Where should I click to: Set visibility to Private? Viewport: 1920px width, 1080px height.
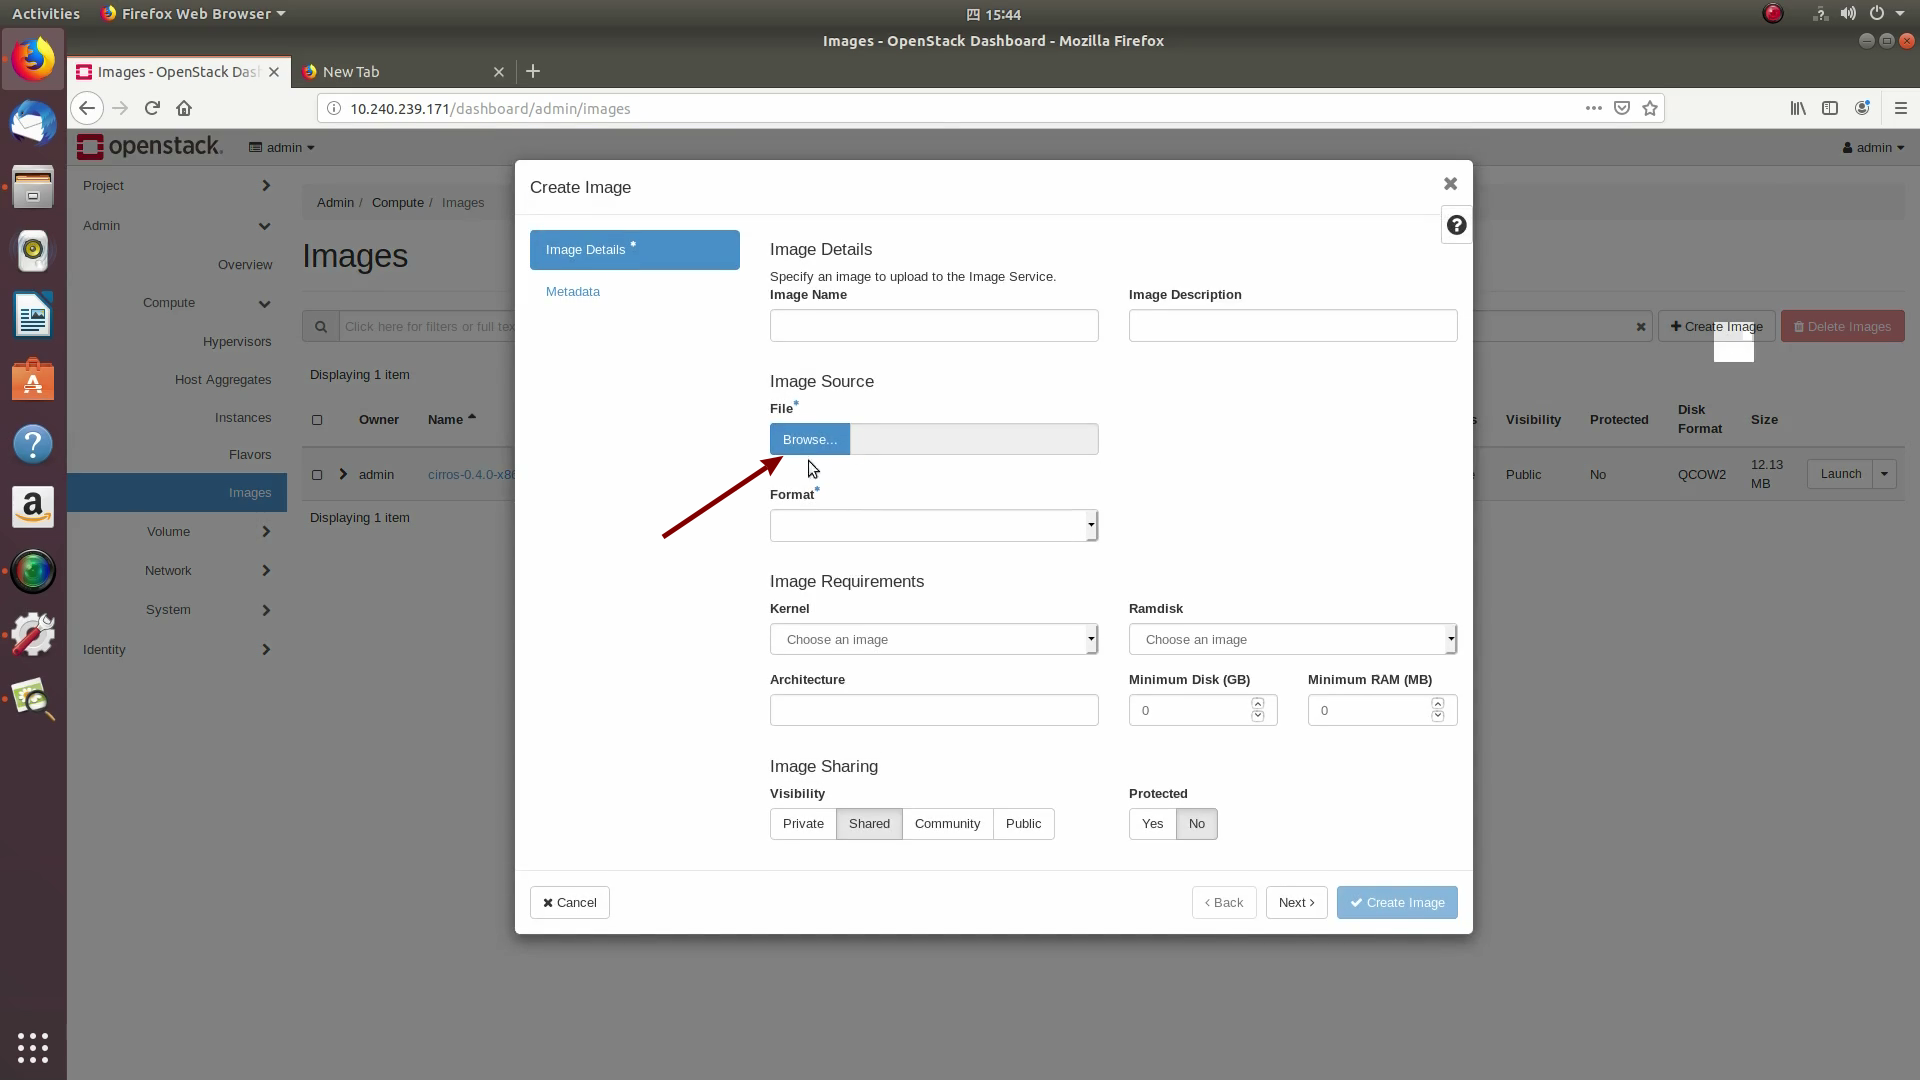(803, 824)
